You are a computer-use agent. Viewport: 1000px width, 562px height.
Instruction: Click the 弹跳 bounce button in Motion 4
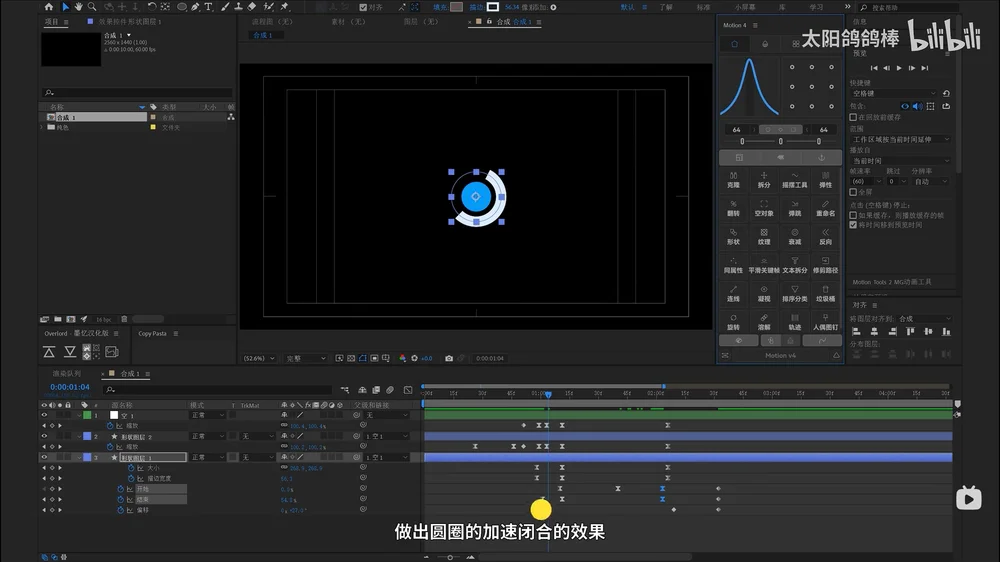pos(795,209)
